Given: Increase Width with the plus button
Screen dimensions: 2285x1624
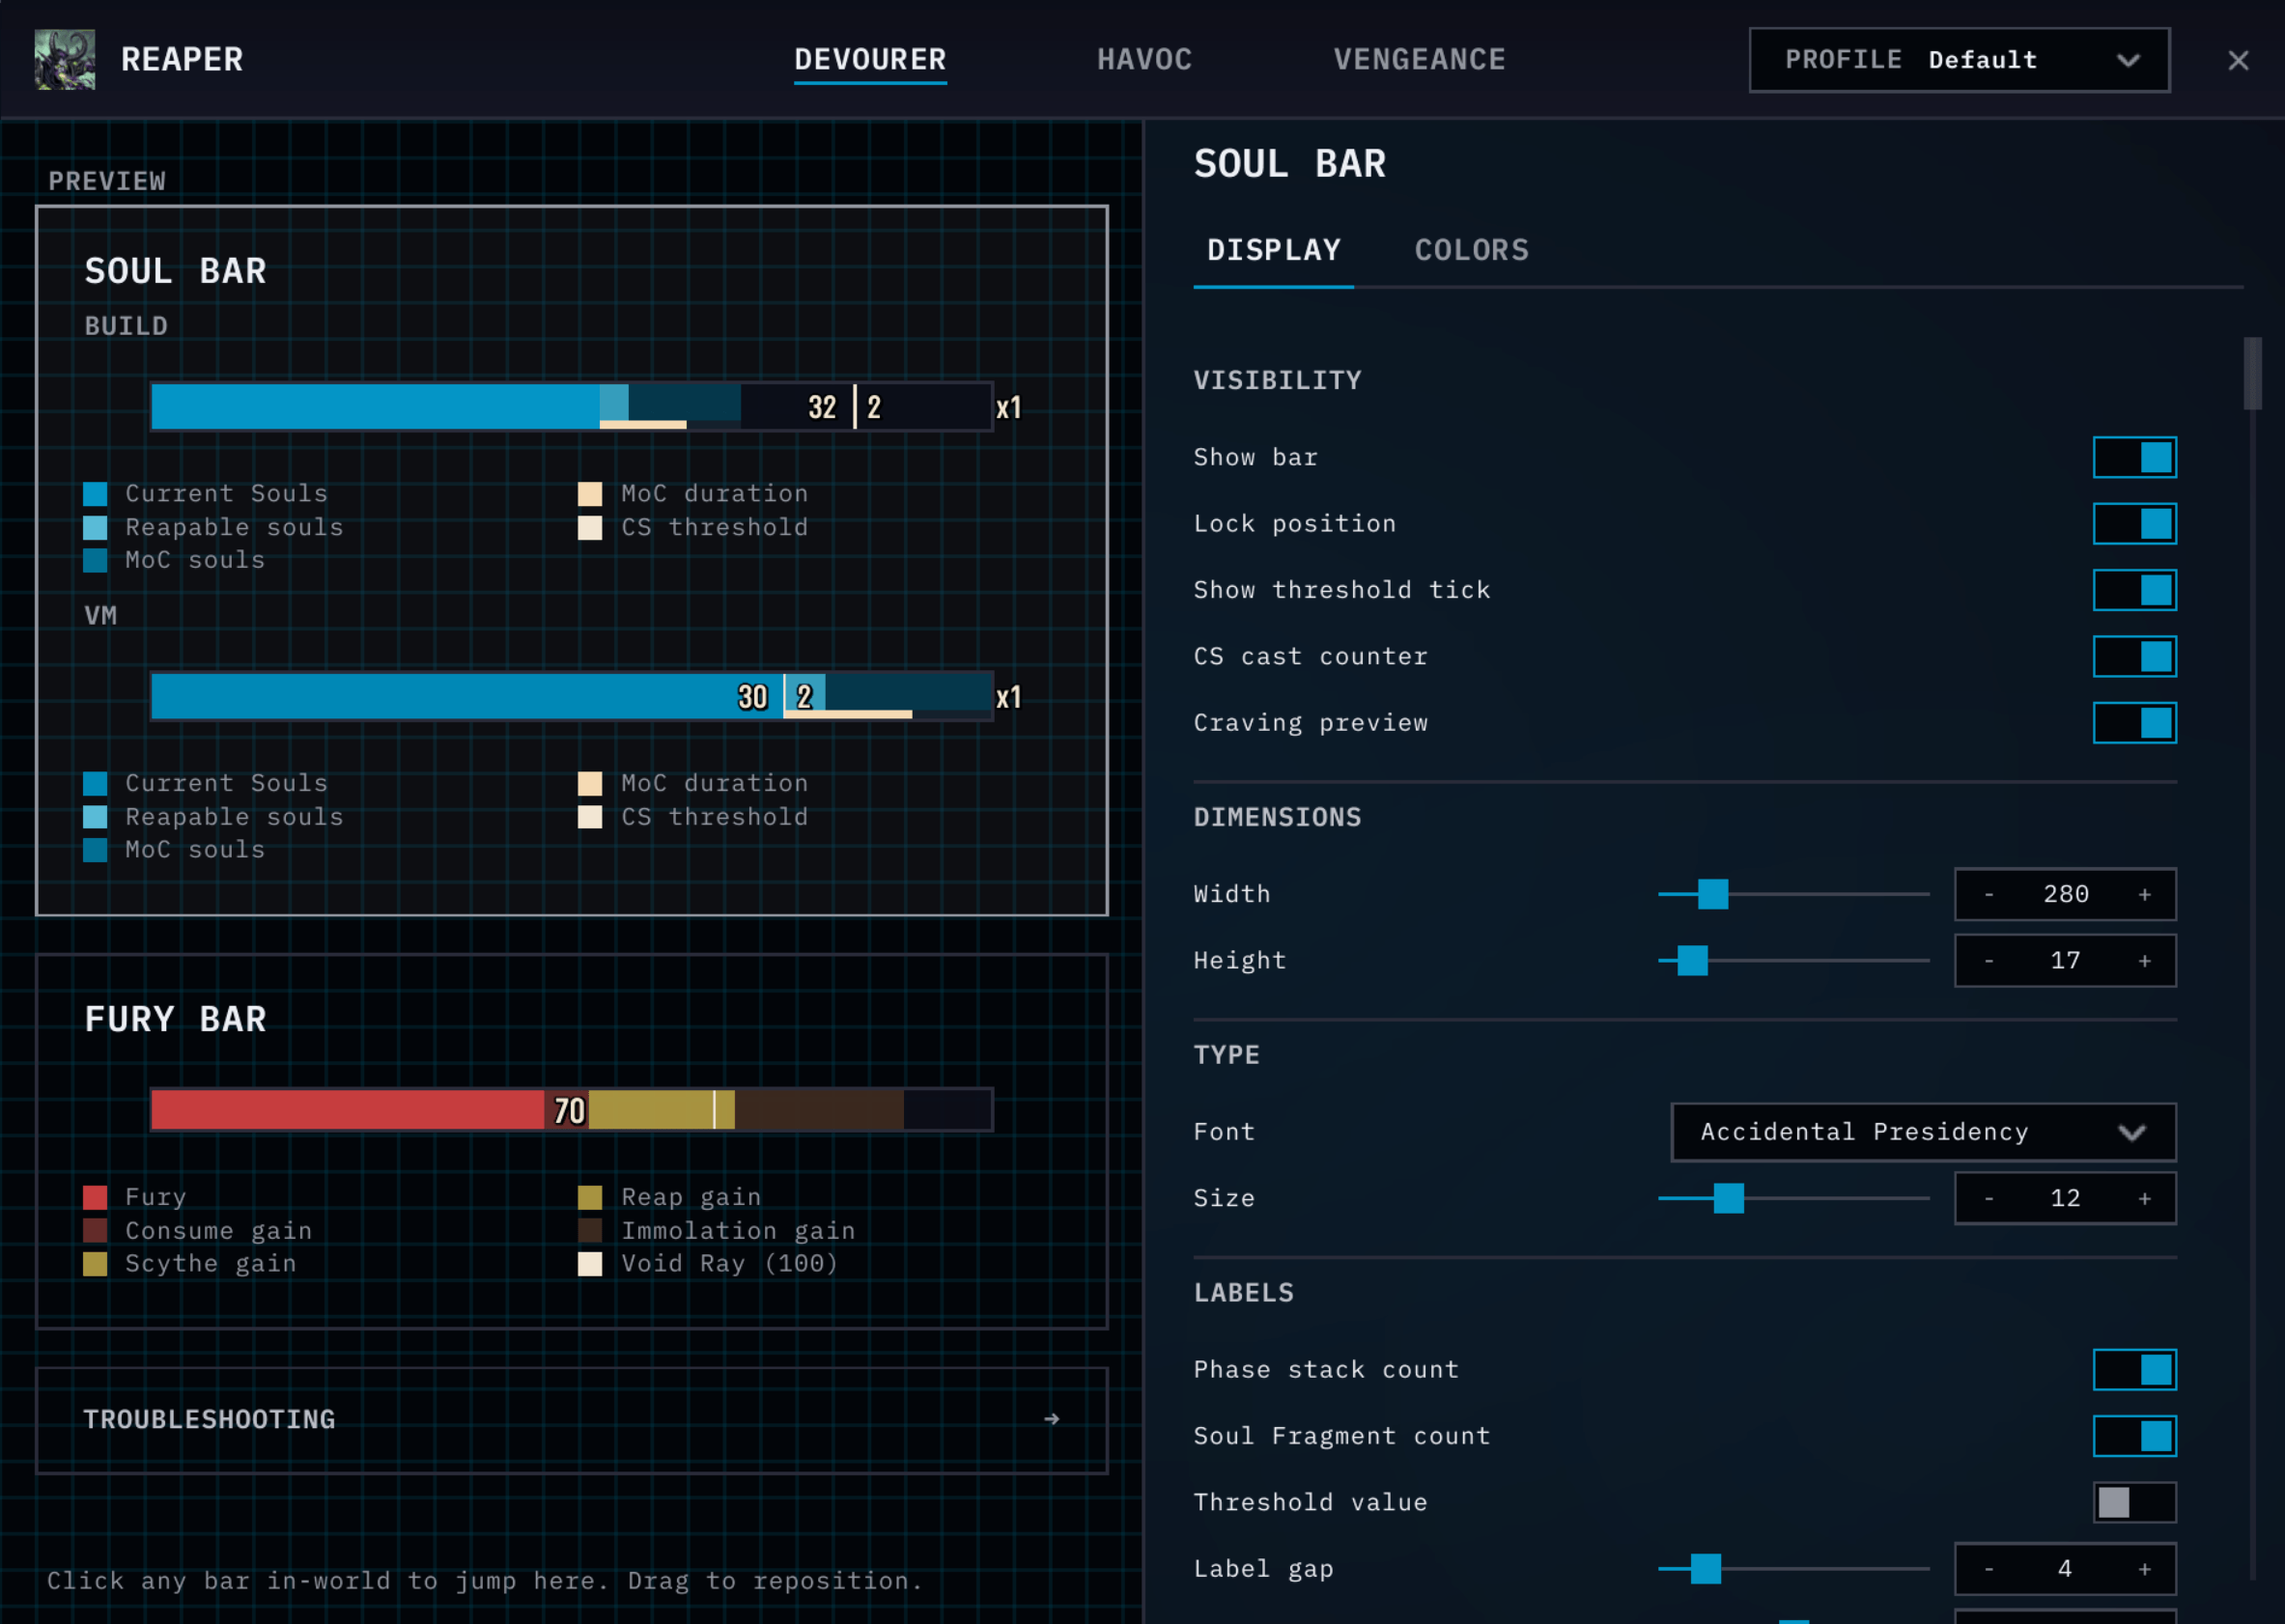Looking at the screenshot, I should point(2144,894).
